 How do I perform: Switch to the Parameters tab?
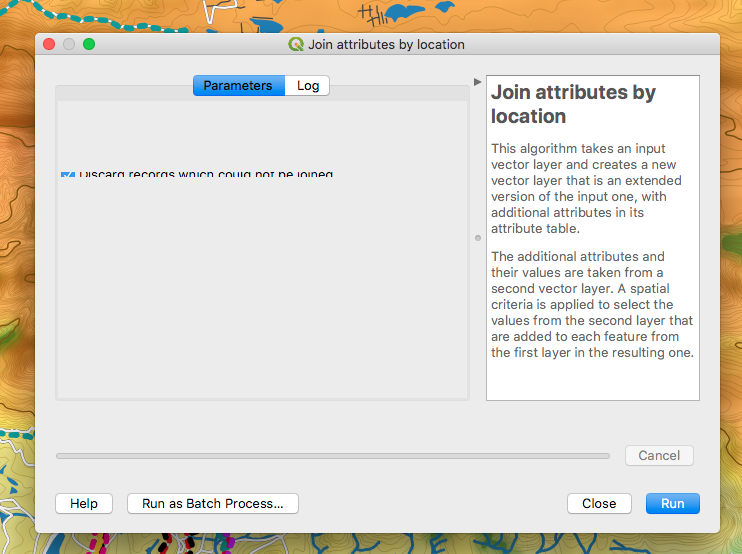tap(239, 86)
